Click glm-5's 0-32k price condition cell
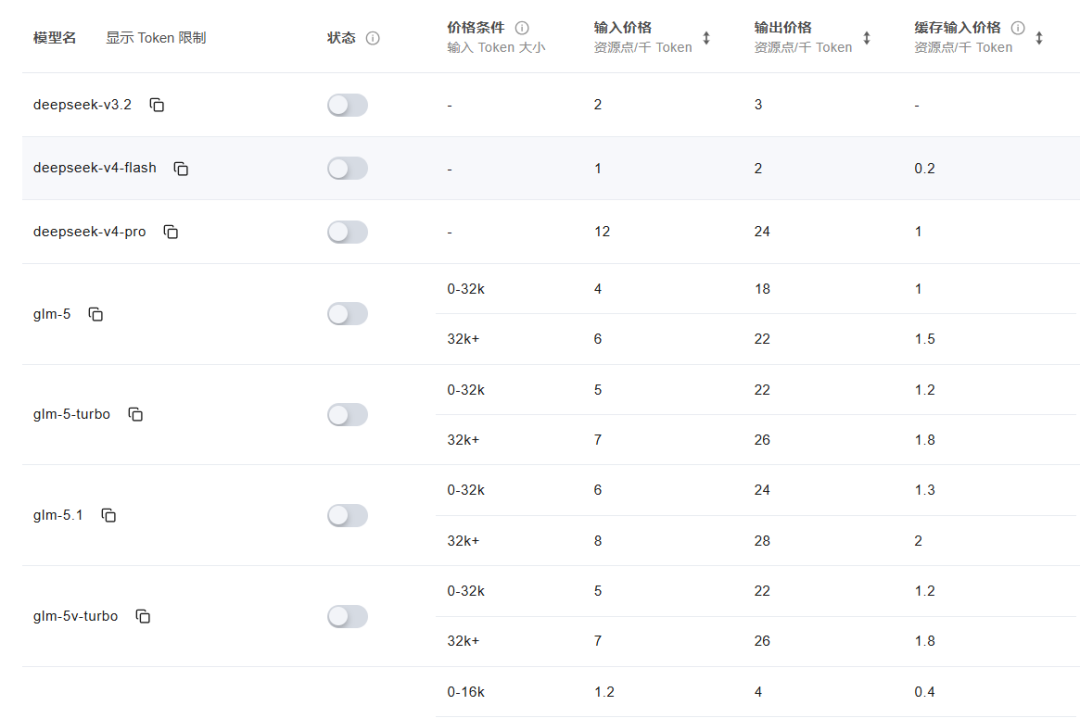The height and width of the screenshot is (718, 1080). [466, 289]
